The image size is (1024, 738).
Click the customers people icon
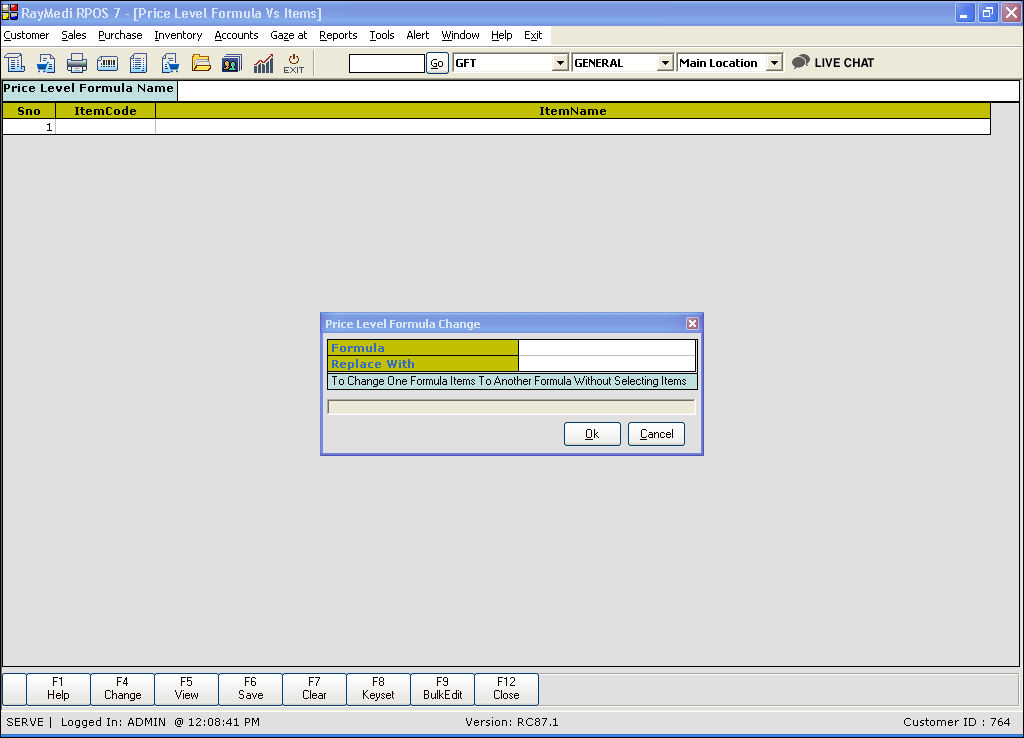232,63
